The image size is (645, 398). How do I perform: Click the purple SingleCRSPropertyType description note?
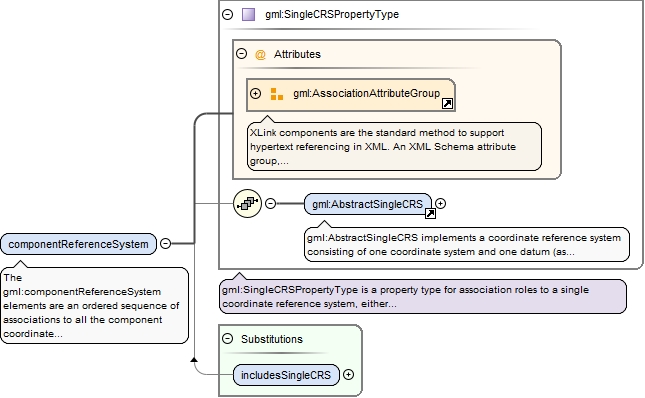423,296
